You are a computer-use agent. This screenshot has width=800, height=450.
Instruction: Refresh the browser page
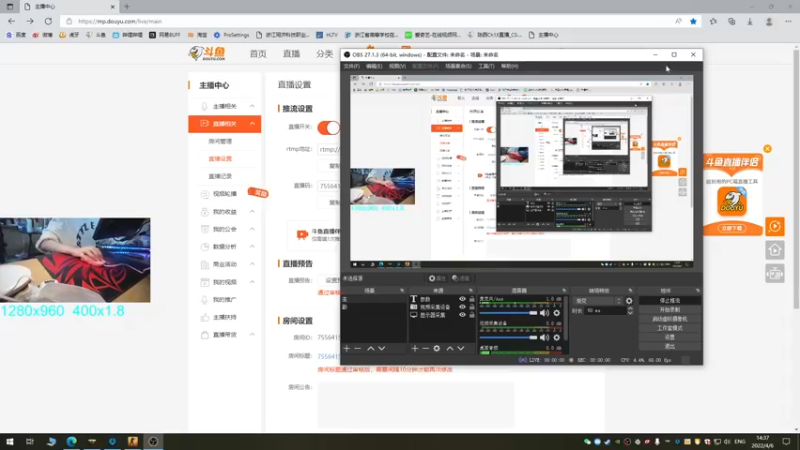tap(48, 21)
